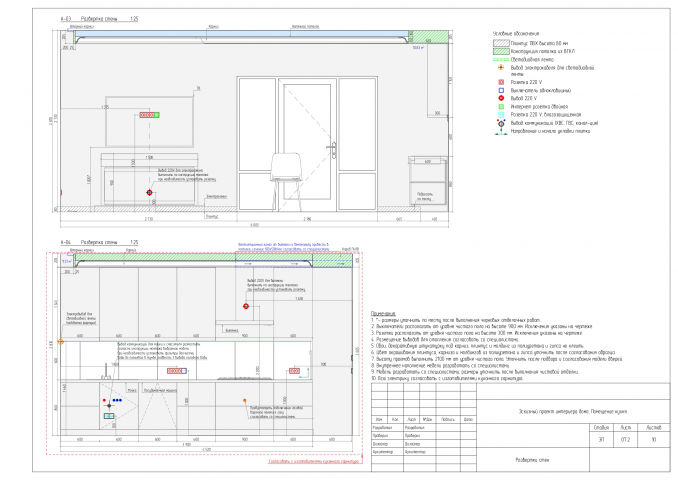This screenshot has height=480, width=678.
Task: Click the red socket beside the cooktop
Action: coord(294,371)
